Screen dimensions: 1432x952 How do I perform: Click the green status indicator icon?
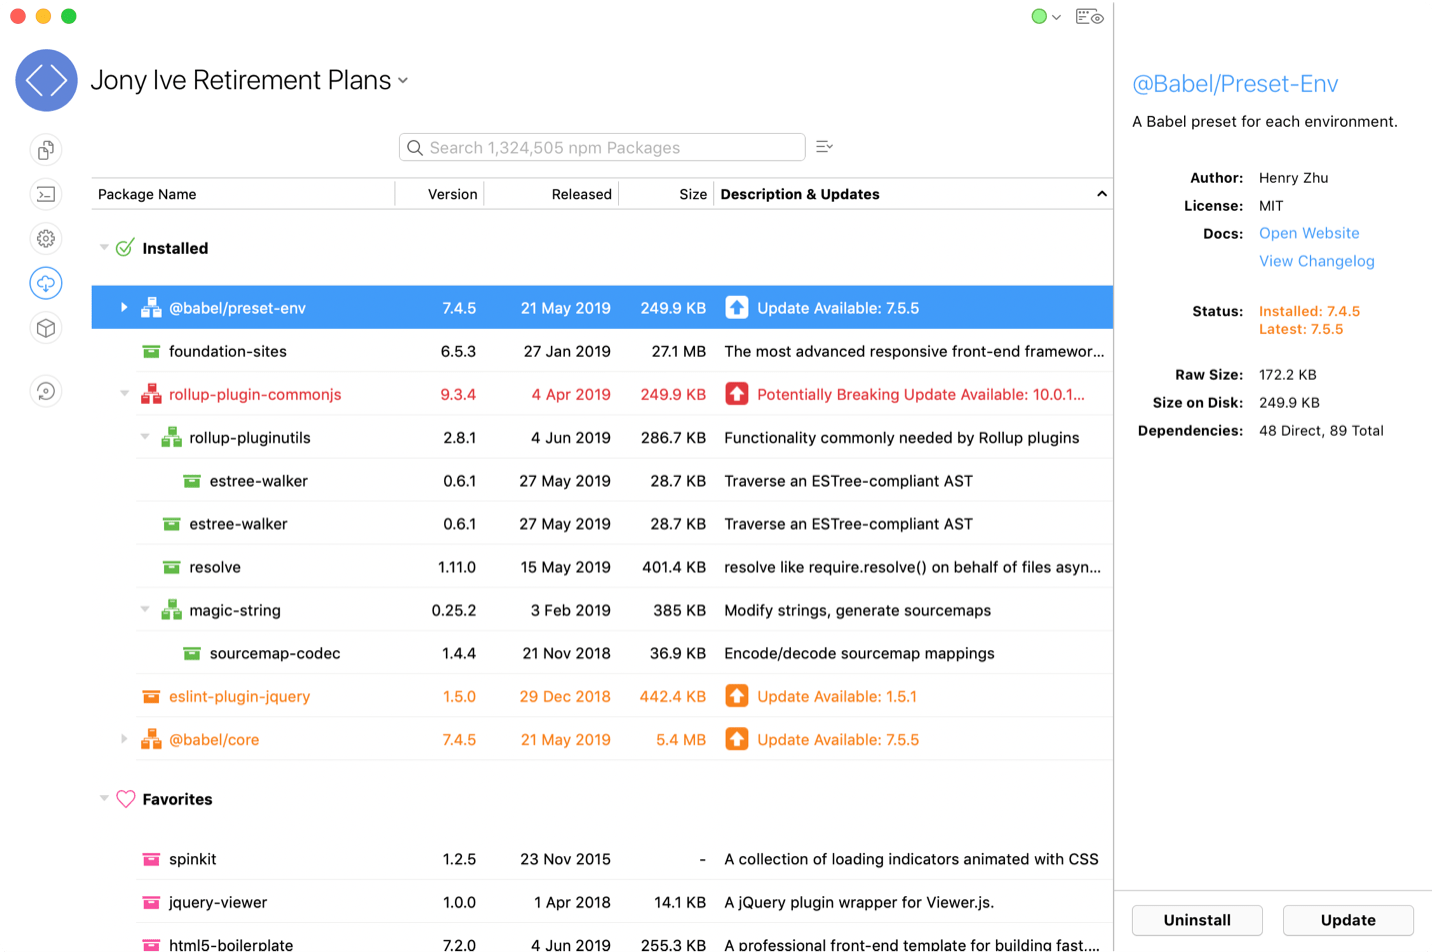click(x=1039, y=16)
